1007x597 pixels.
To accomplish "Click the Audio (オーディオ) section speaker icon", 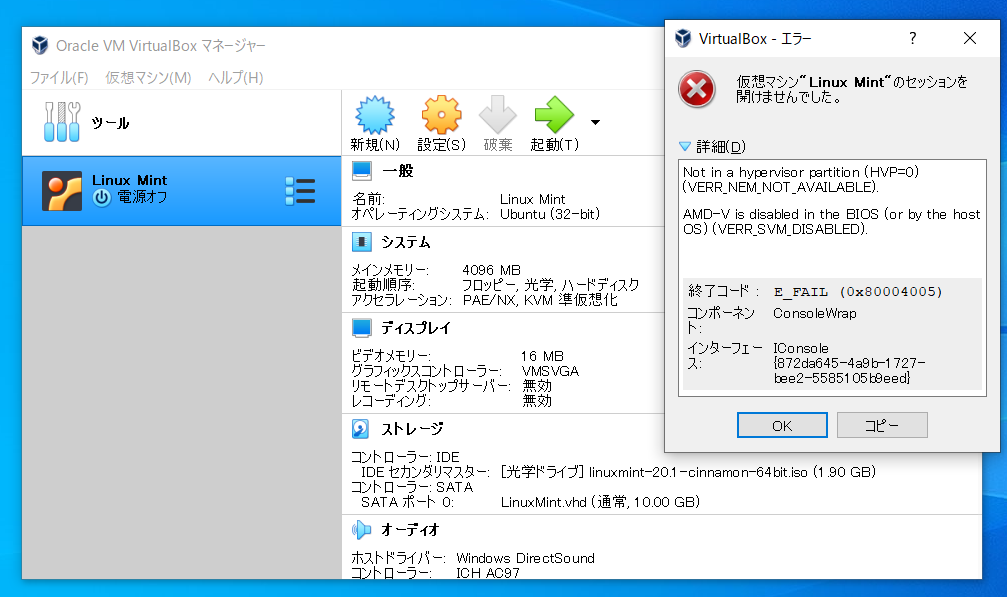I will click(x=362, y=530).
